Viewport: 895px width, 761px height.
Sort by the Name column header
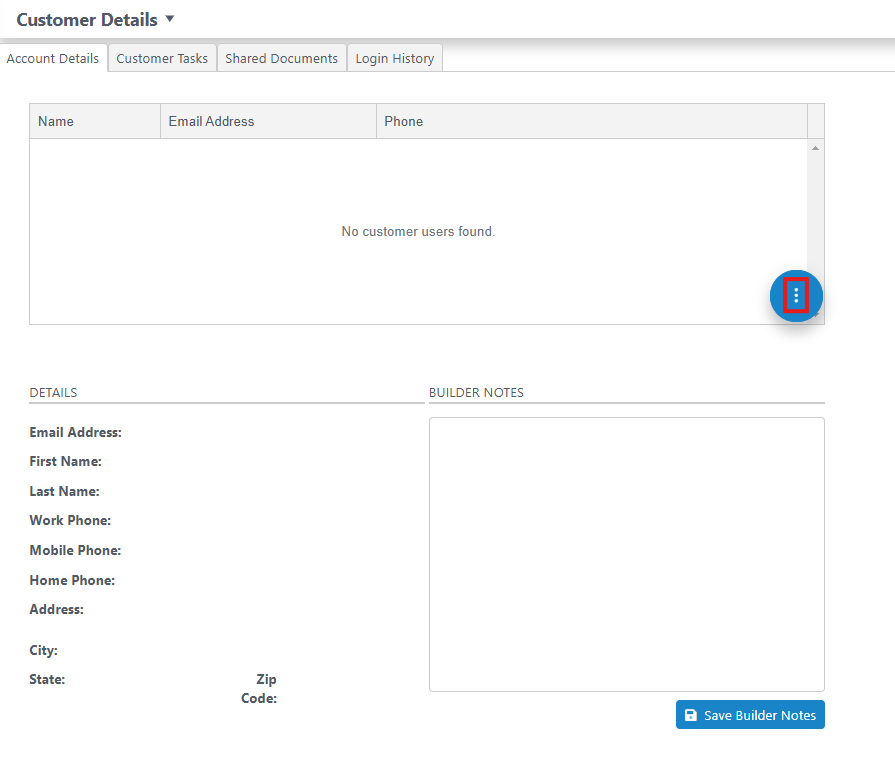pyautogui.click(x=95, y=121)
